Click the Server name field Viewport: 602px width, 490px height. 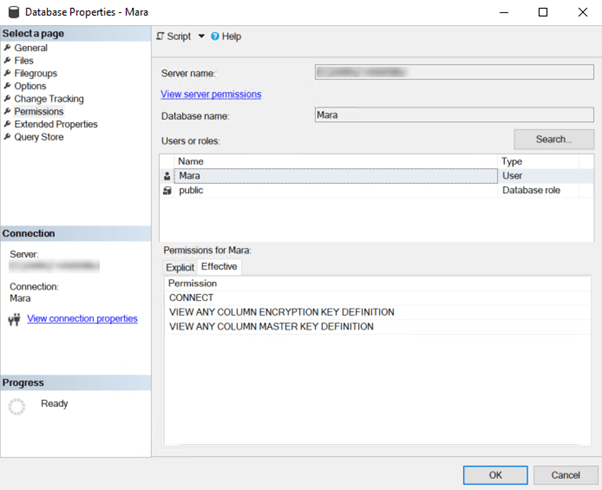[x=454, y=72]
